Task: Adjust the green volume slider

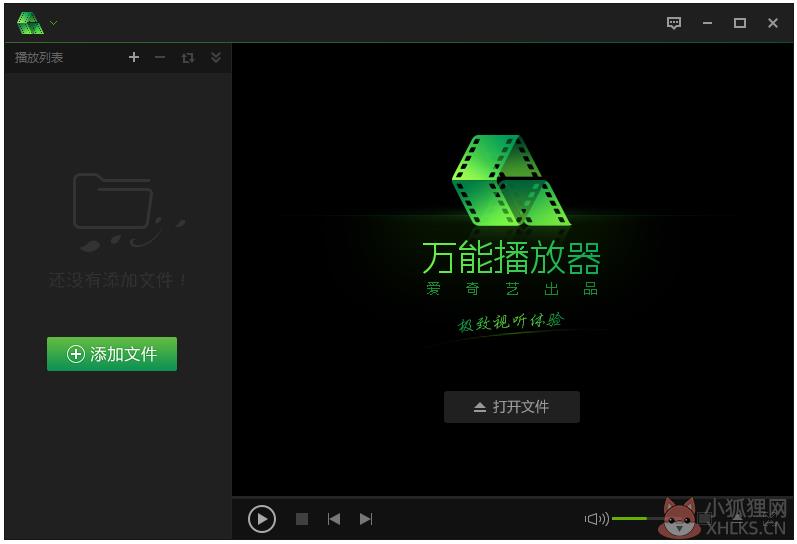Action: (635, 519)
